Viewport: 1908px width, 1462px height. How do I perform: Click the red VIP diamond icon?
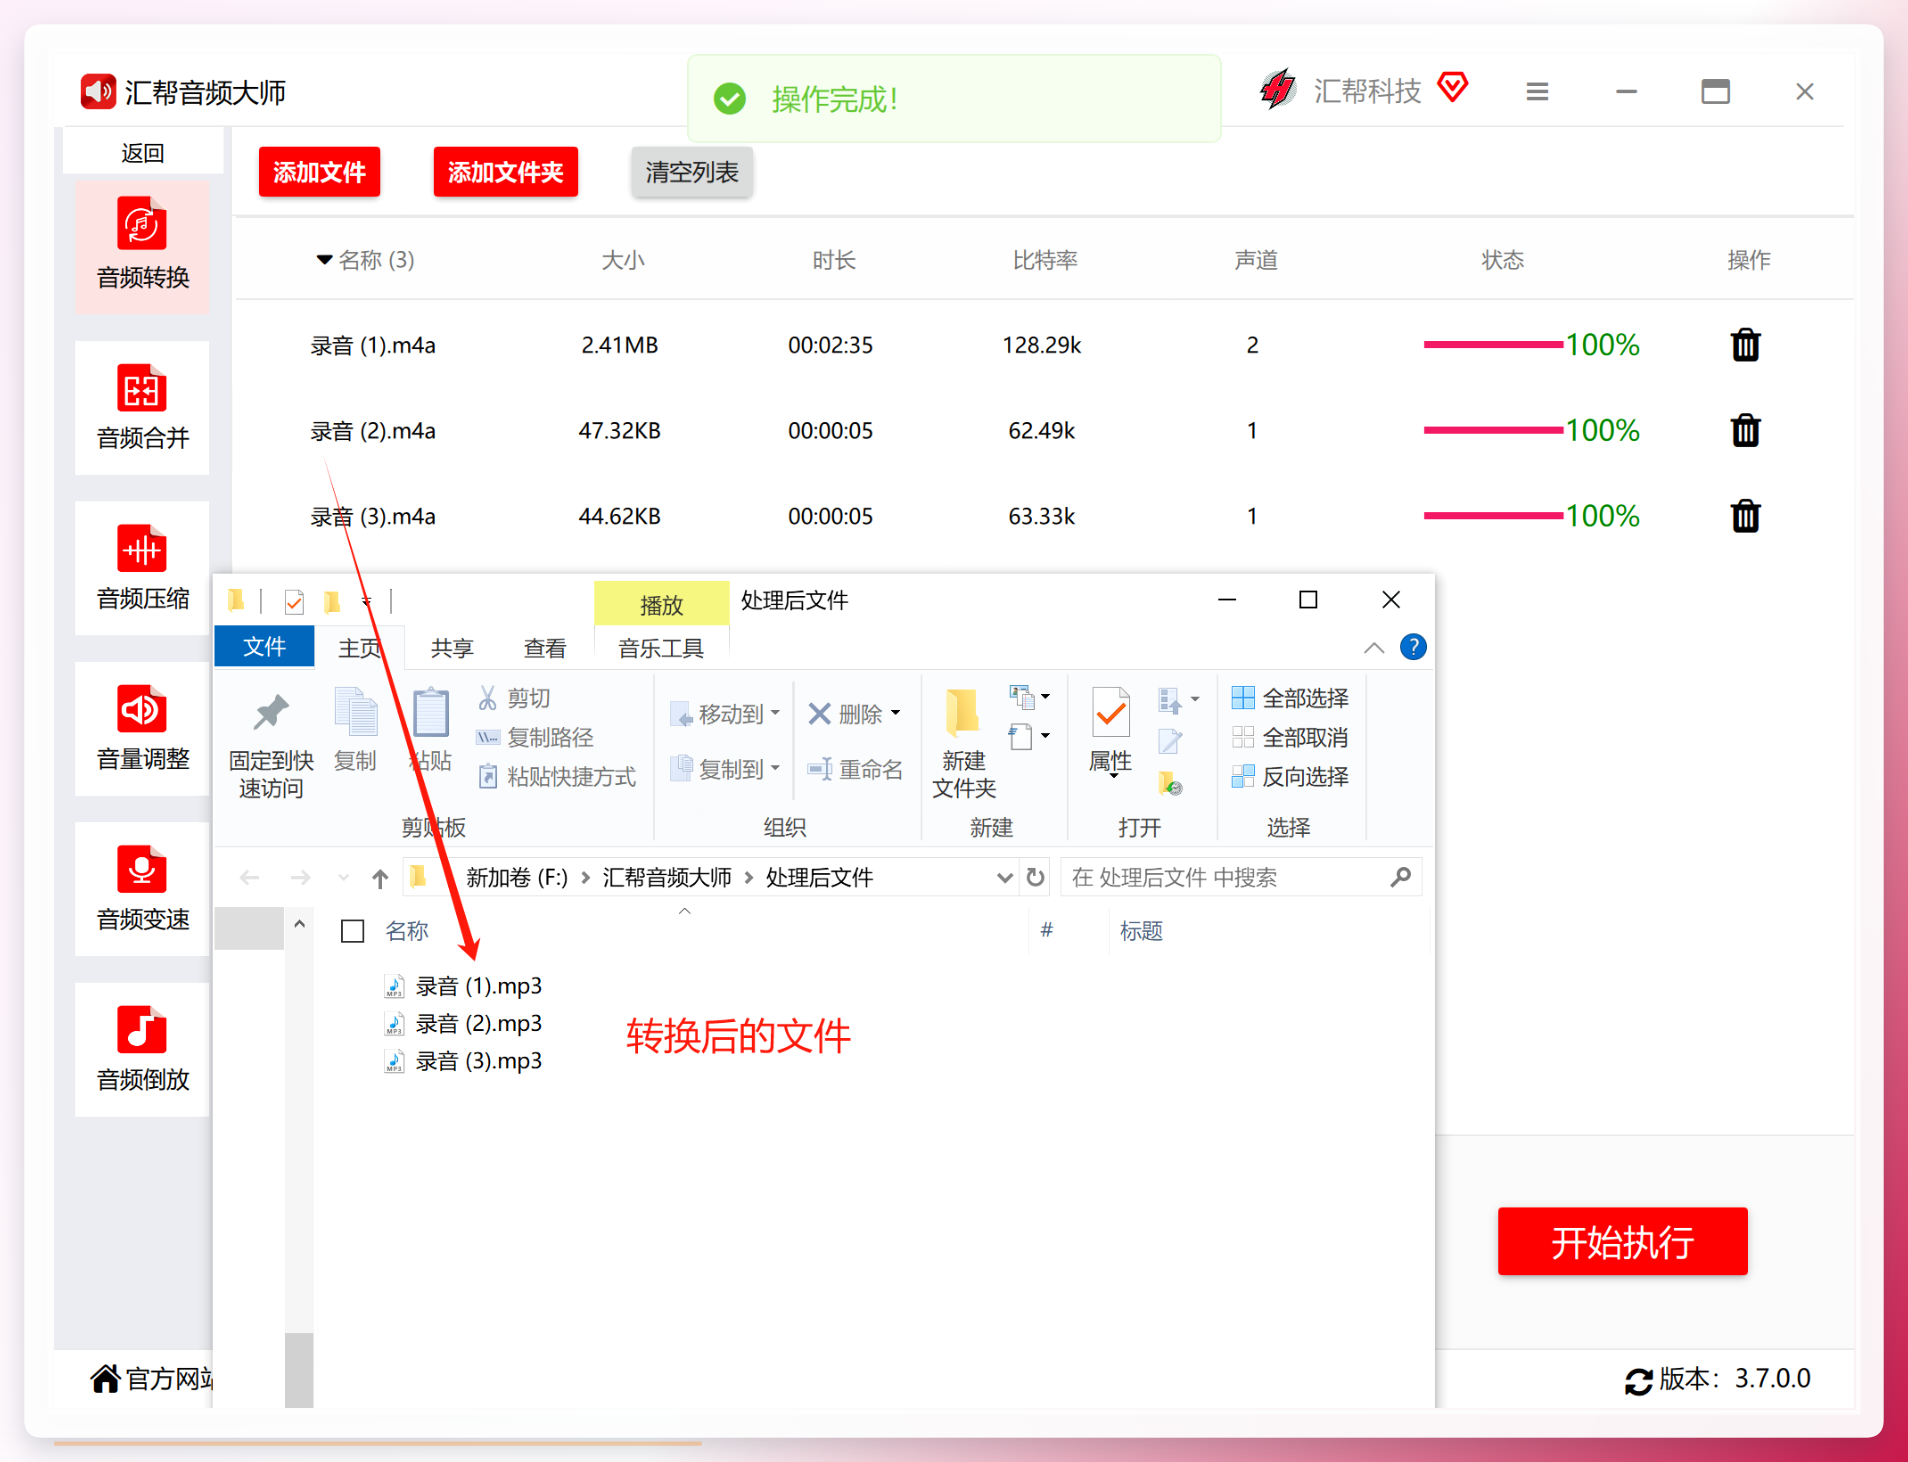(x=1453, y=88)
